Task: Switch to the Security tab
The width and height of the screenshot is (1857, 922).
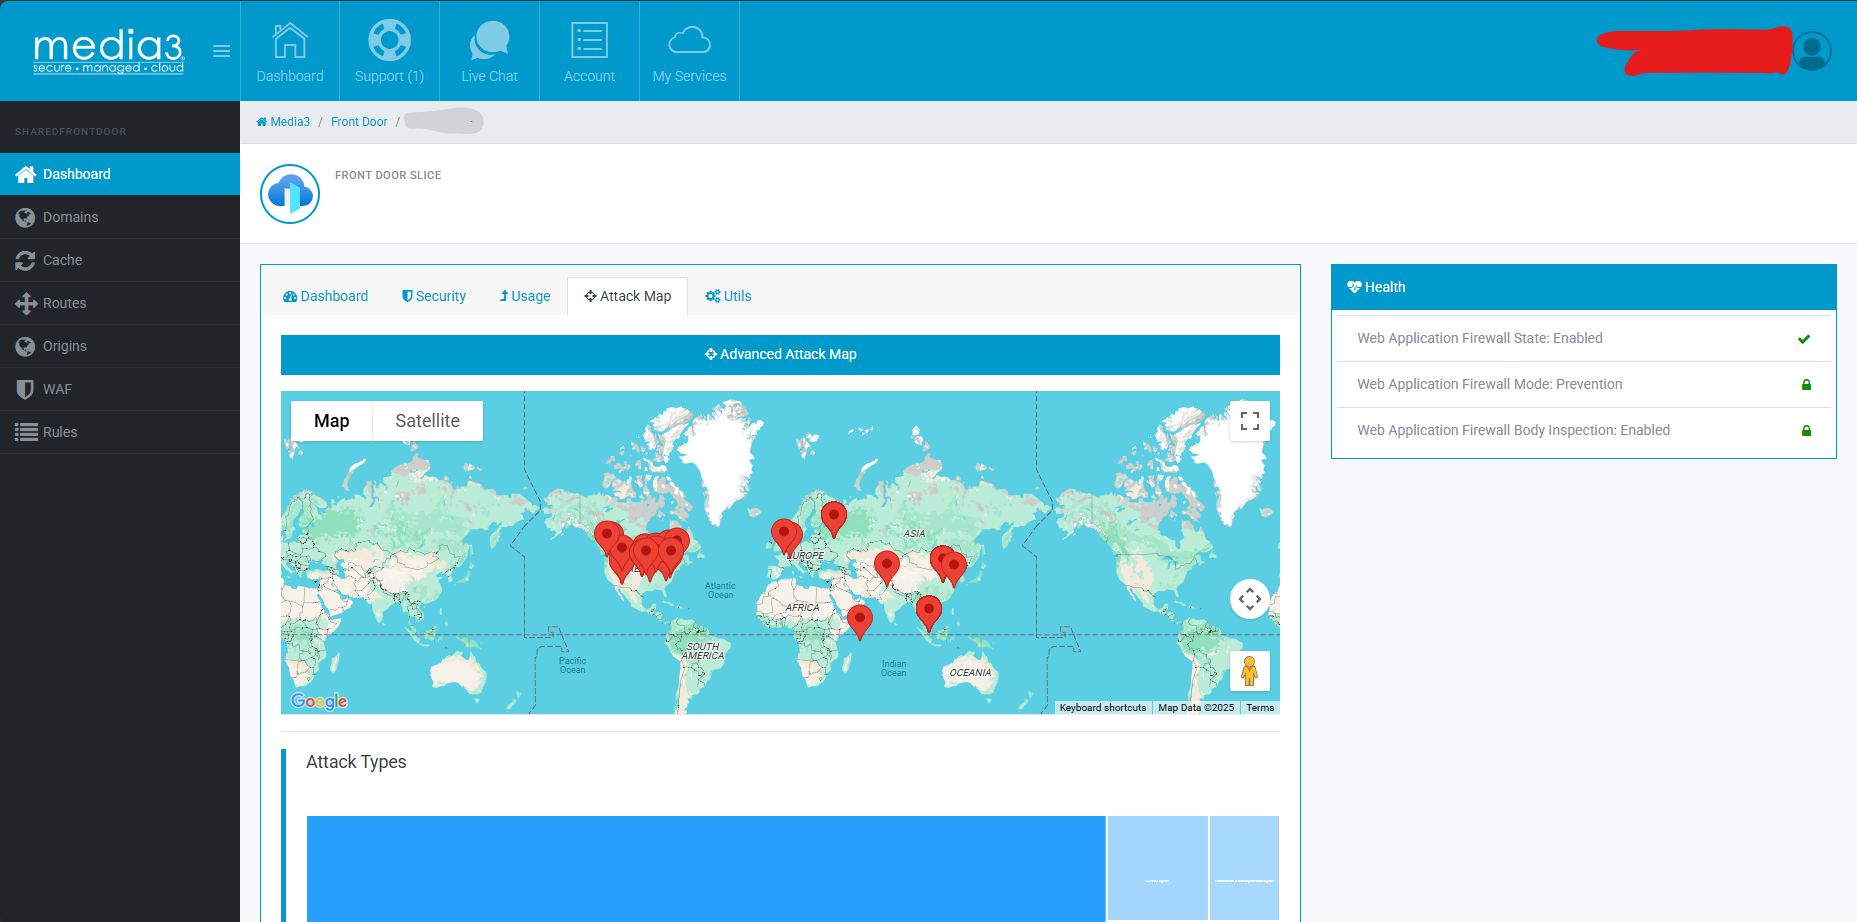Action: [434, 296]
